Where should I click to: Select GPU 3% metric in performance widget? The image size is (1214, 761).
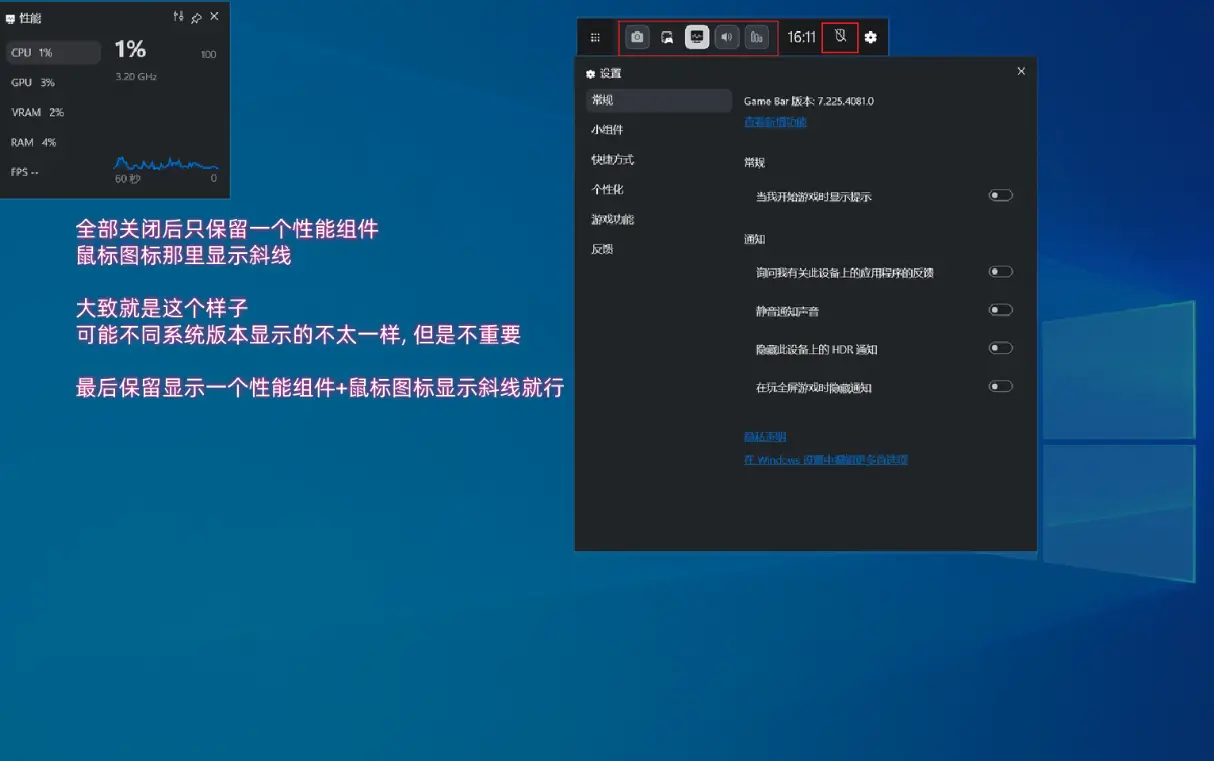click(x=53, y=82)
